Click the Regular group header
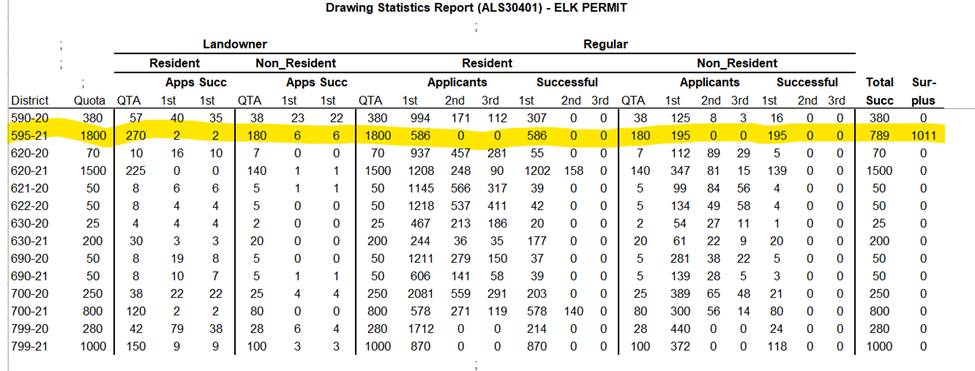975x371 pixels. point(605,44)
